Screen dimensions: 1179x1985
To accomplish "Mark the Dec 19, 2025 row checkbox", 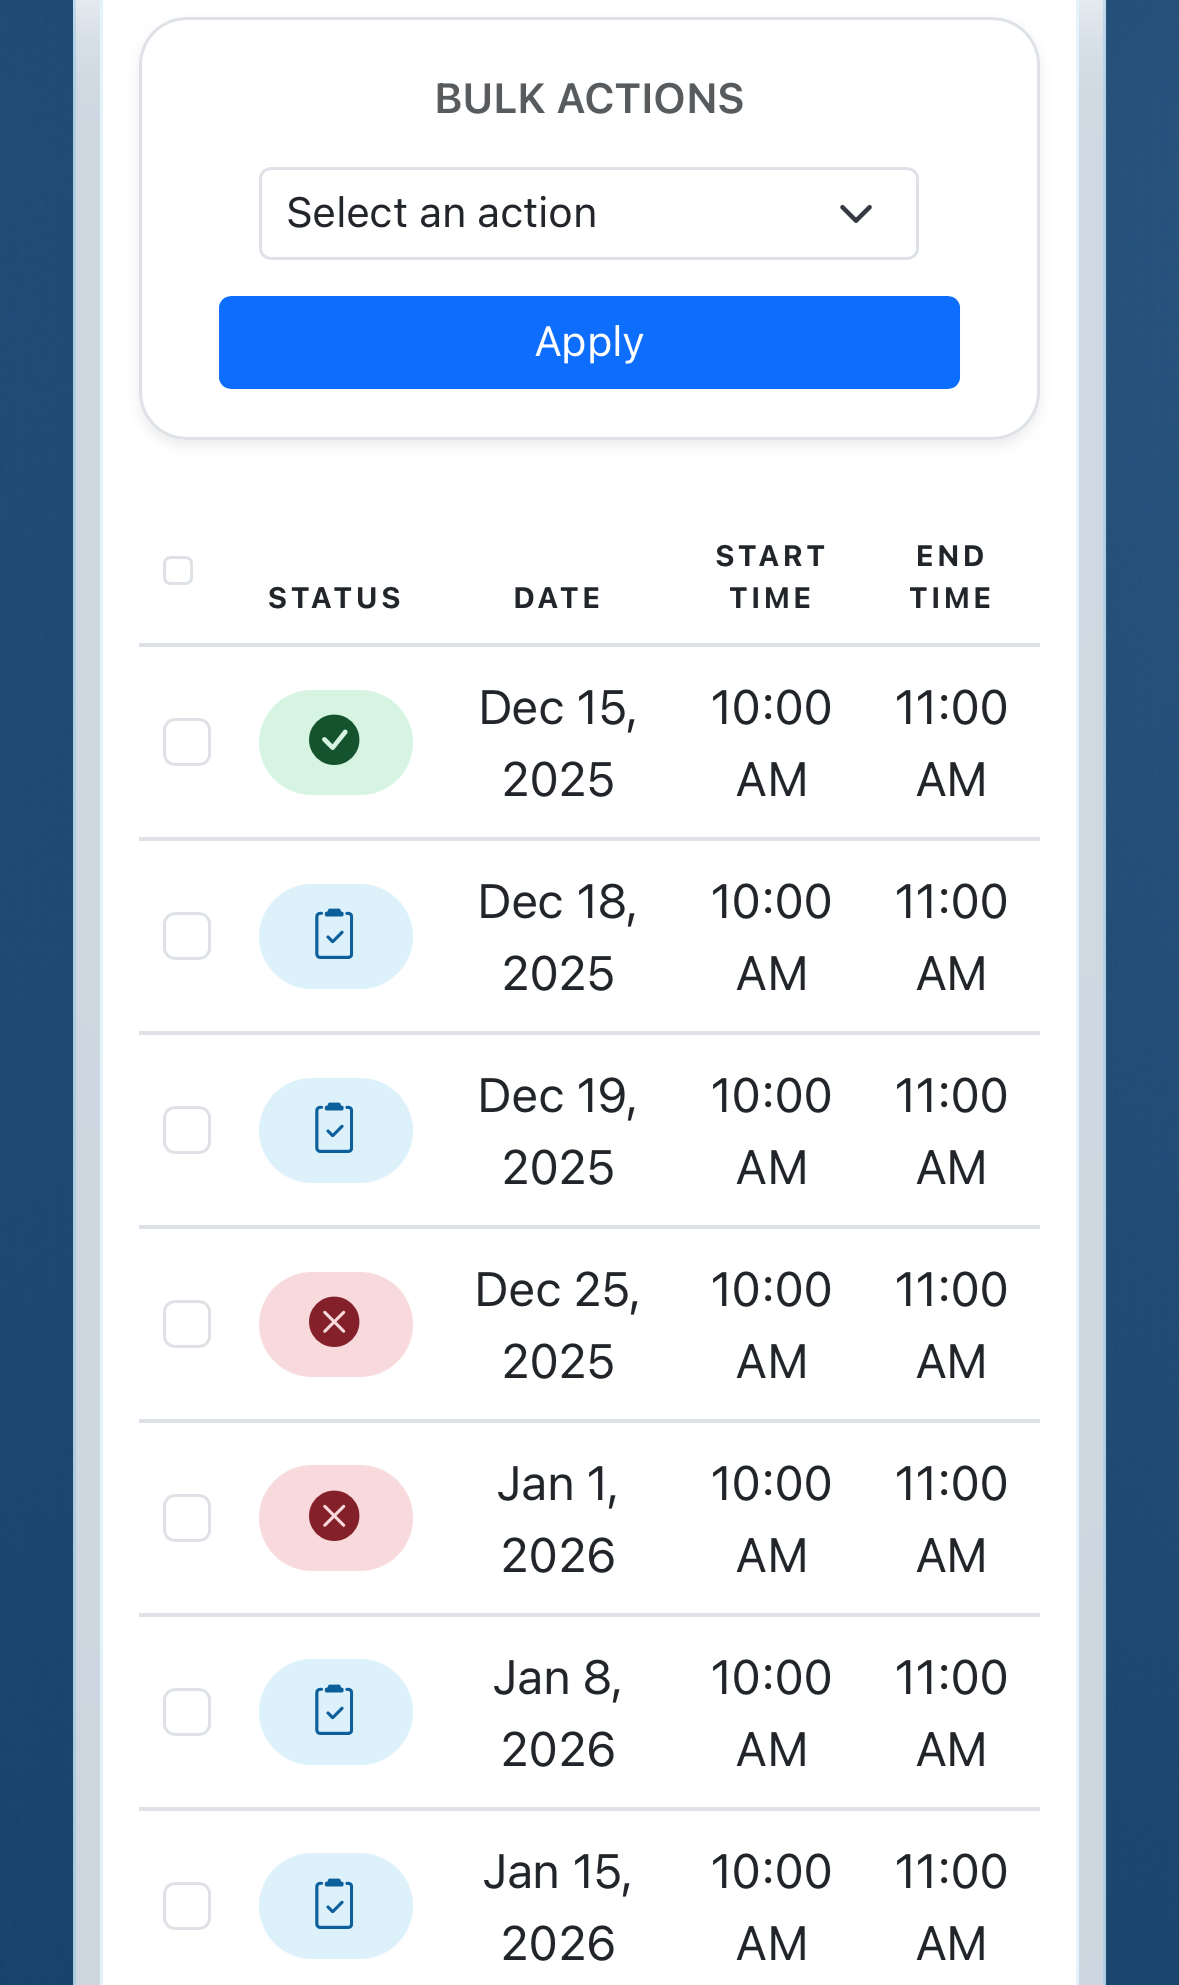I will coord(187,1130).
